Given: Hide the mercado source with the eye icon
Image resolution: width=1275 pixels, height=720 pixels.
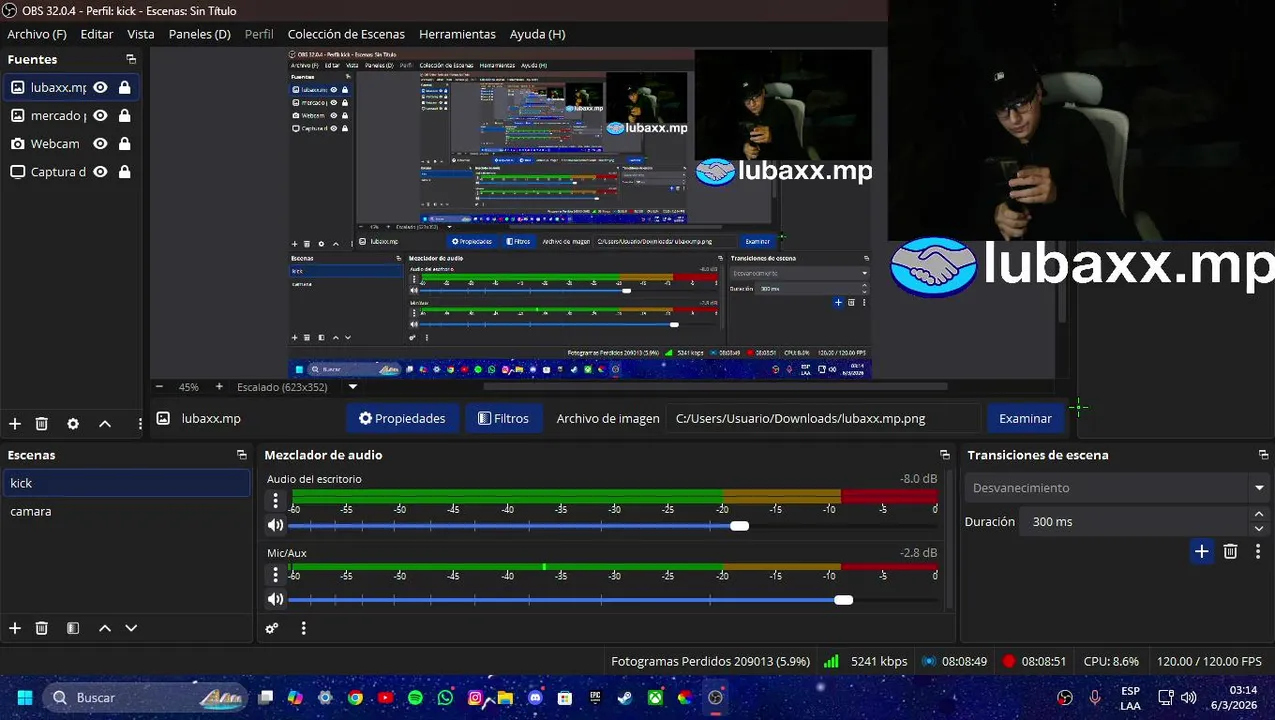Looking at the screenshot, I should (100, 116).
